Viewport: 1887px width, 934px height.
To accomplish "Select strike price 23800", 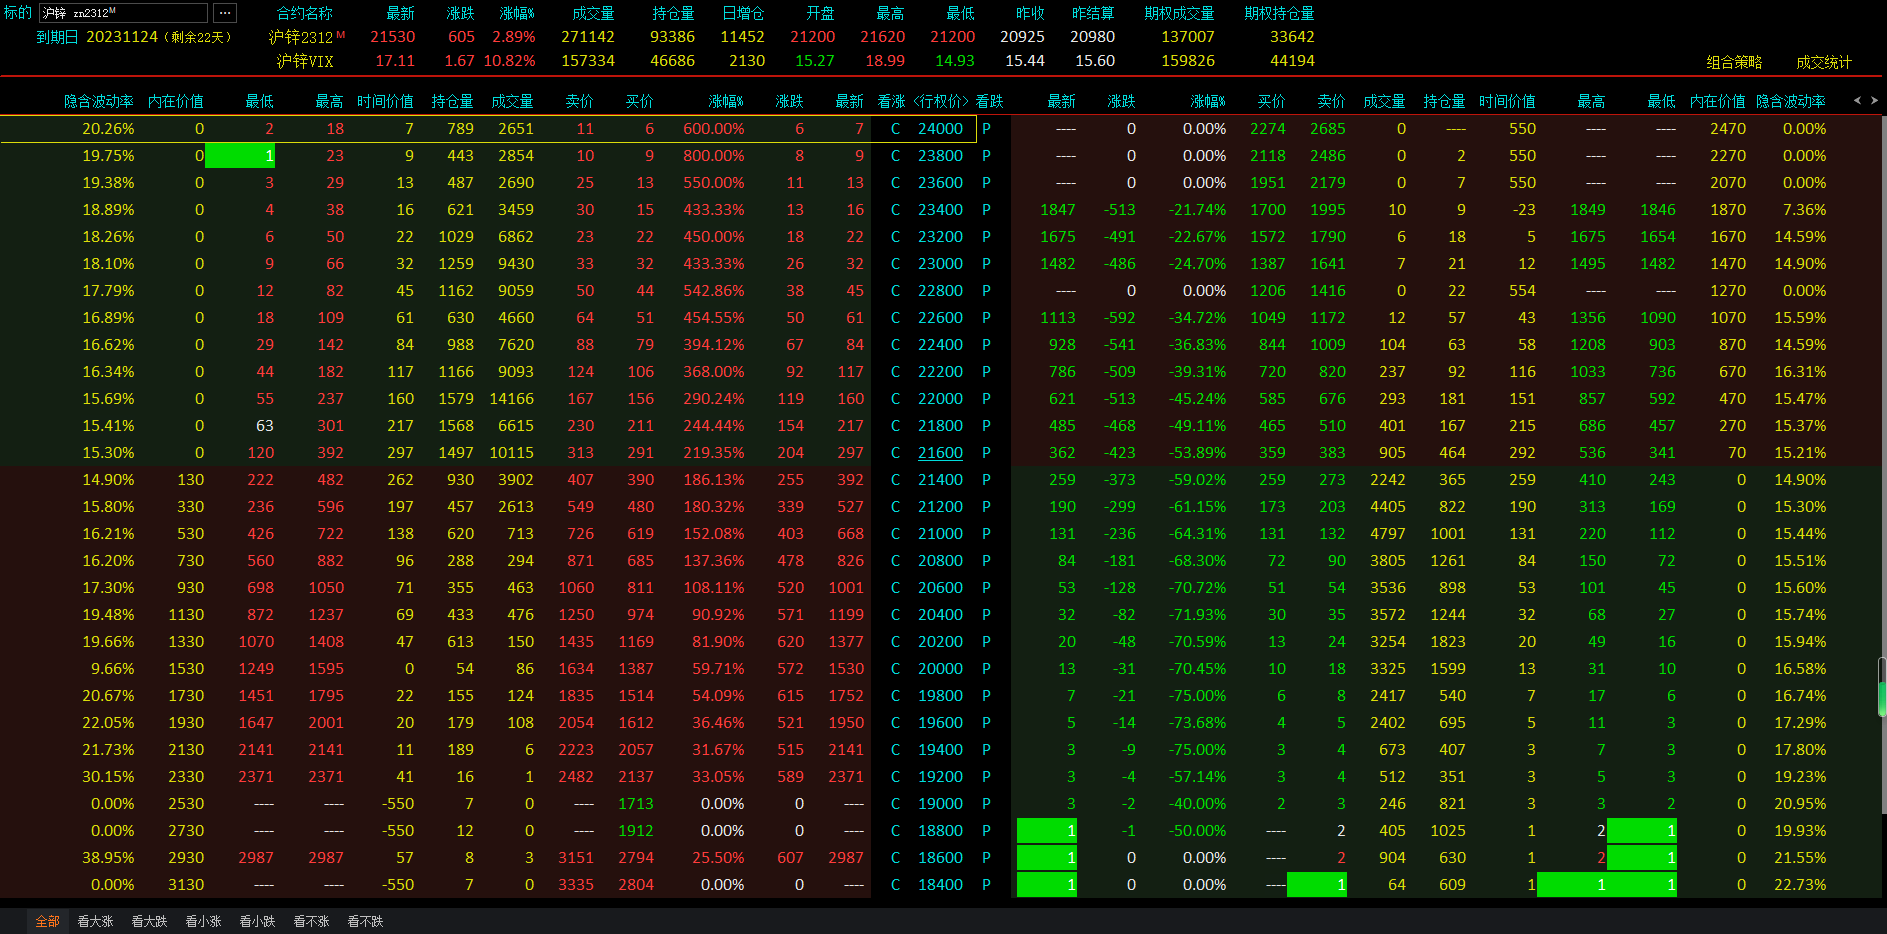I will coord(940,156).
